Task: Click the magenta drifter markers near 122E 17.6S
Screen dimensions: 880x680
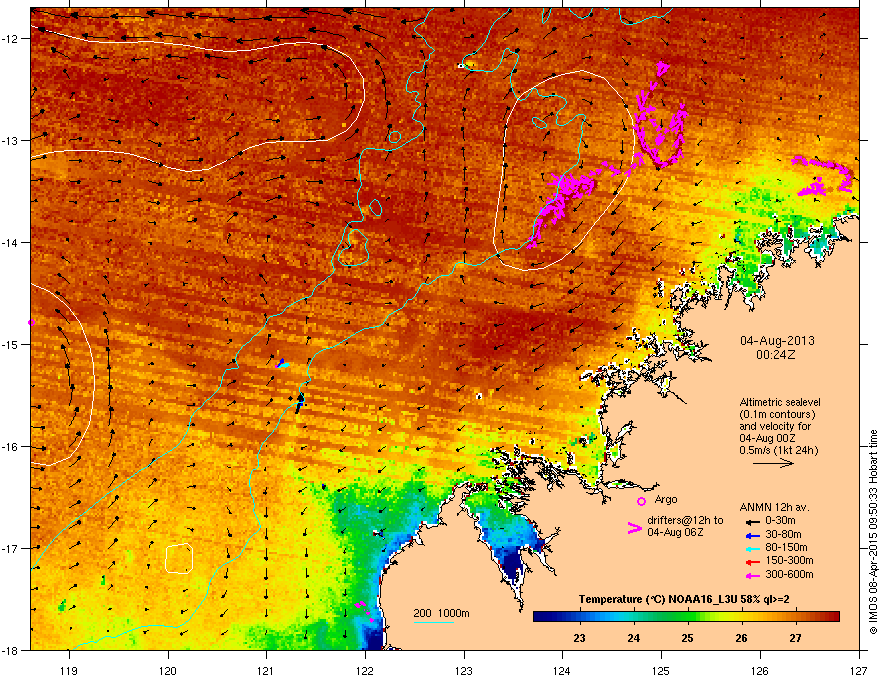Action: pyautogui.click(x=364, y=610)
